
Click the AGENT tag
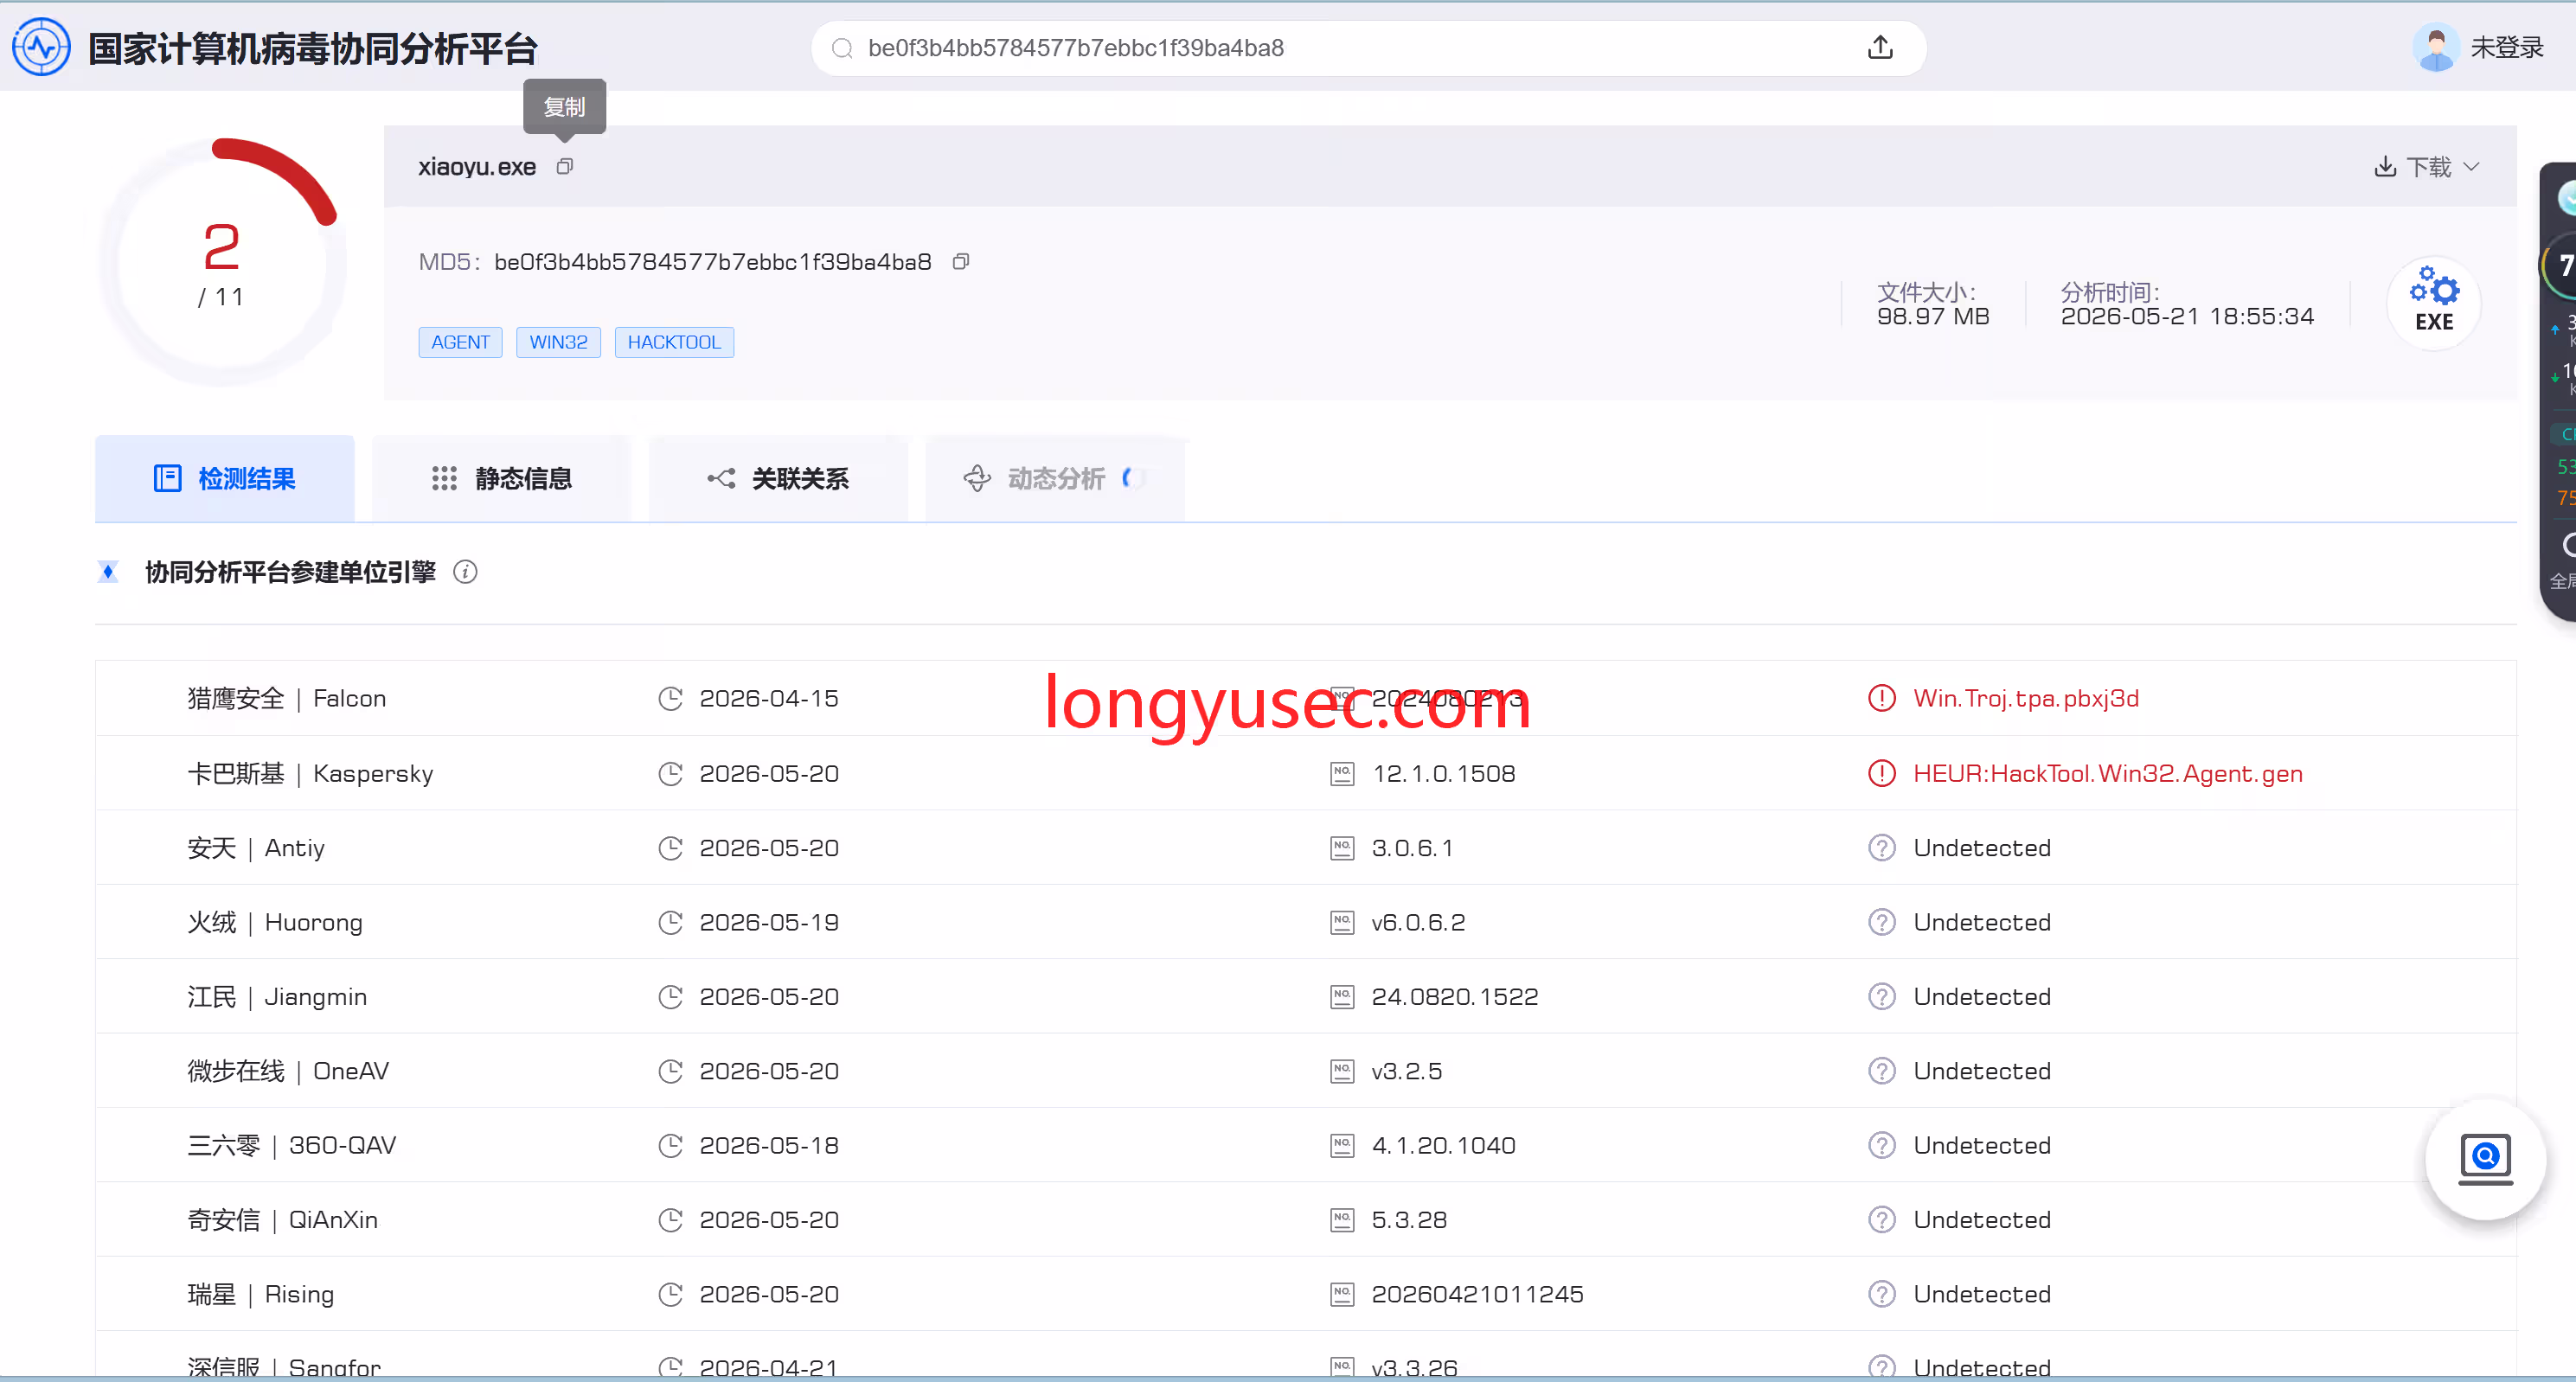[460, 342]
